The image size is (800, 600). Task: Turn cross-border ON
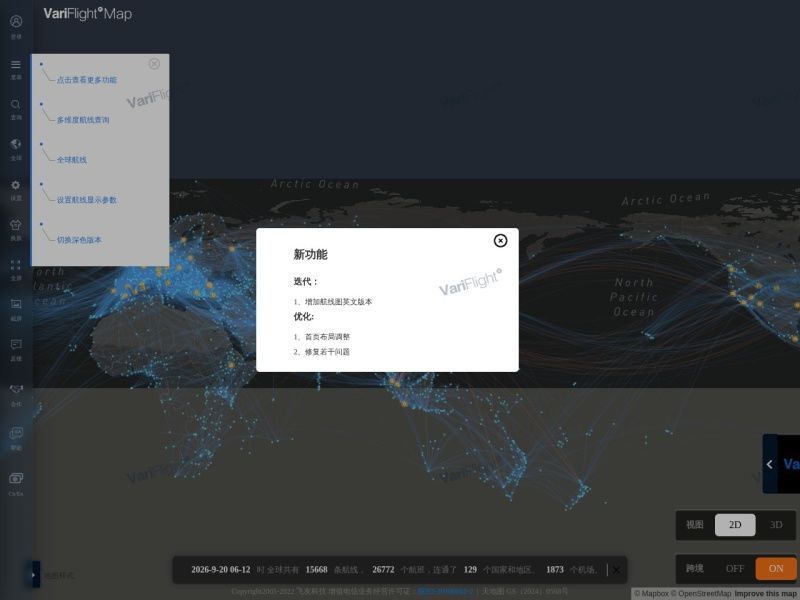pyautogui.click(x=776, y=569)
